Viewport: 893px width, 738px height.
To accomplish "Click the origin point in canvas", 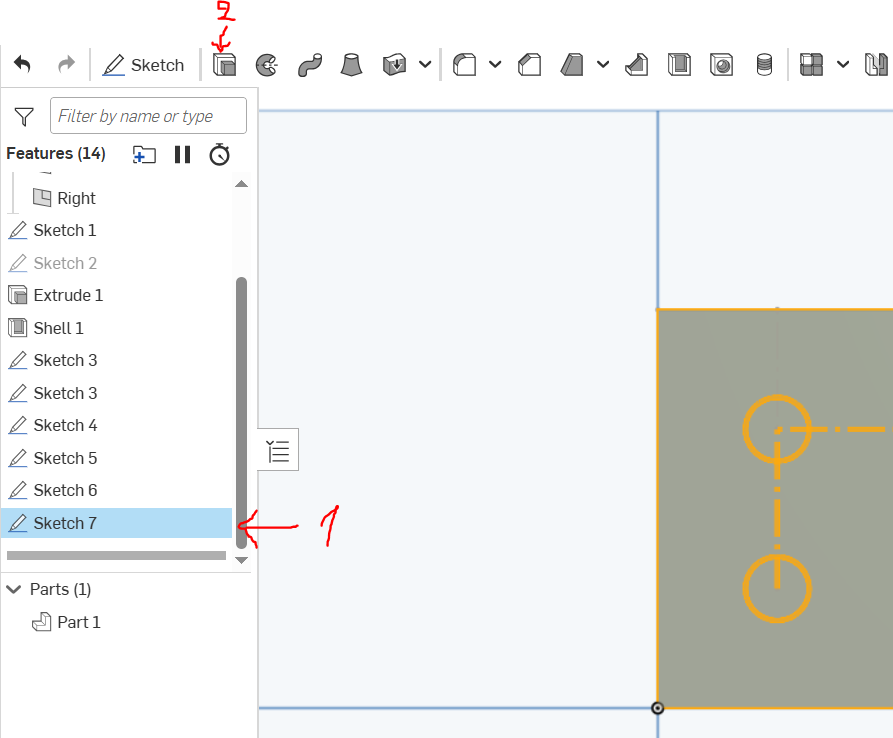I will point(657,708).
